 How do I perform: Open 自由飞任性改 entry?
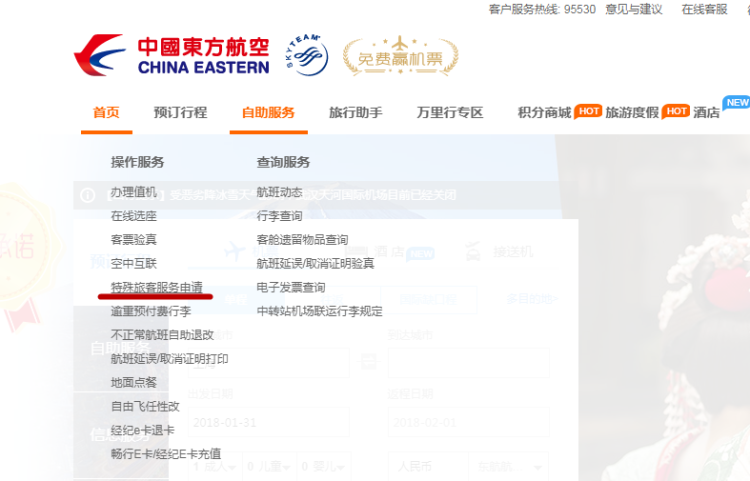145,406
